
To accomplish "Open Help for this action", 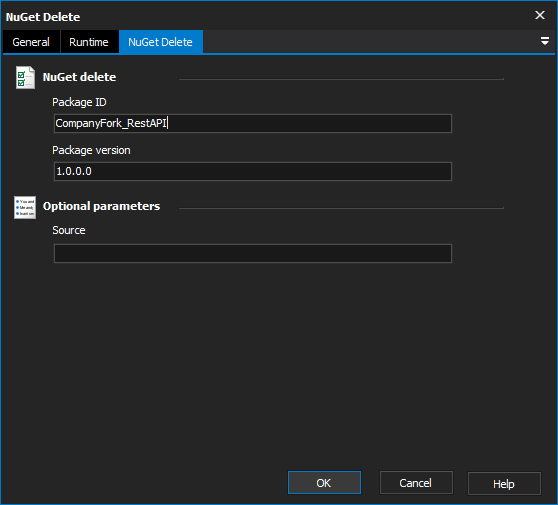I will [x=504, y=484].
